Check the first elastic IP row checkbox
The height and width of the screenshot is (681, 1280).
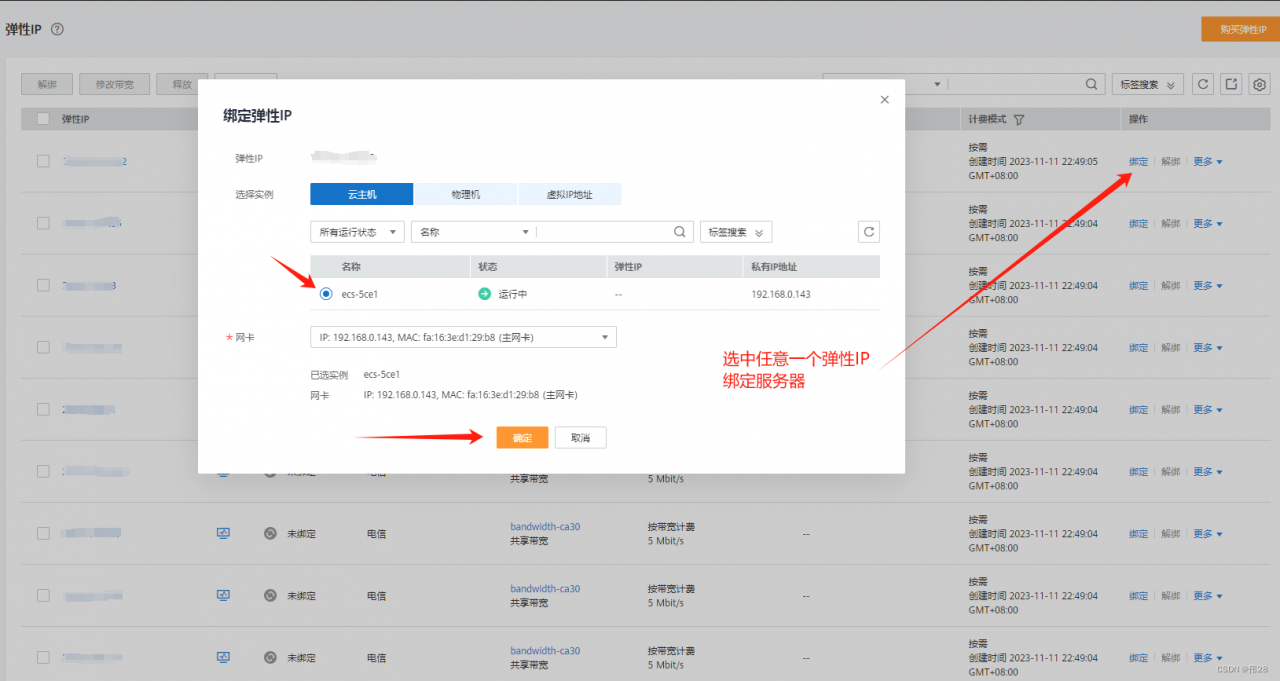coord(43,161)
